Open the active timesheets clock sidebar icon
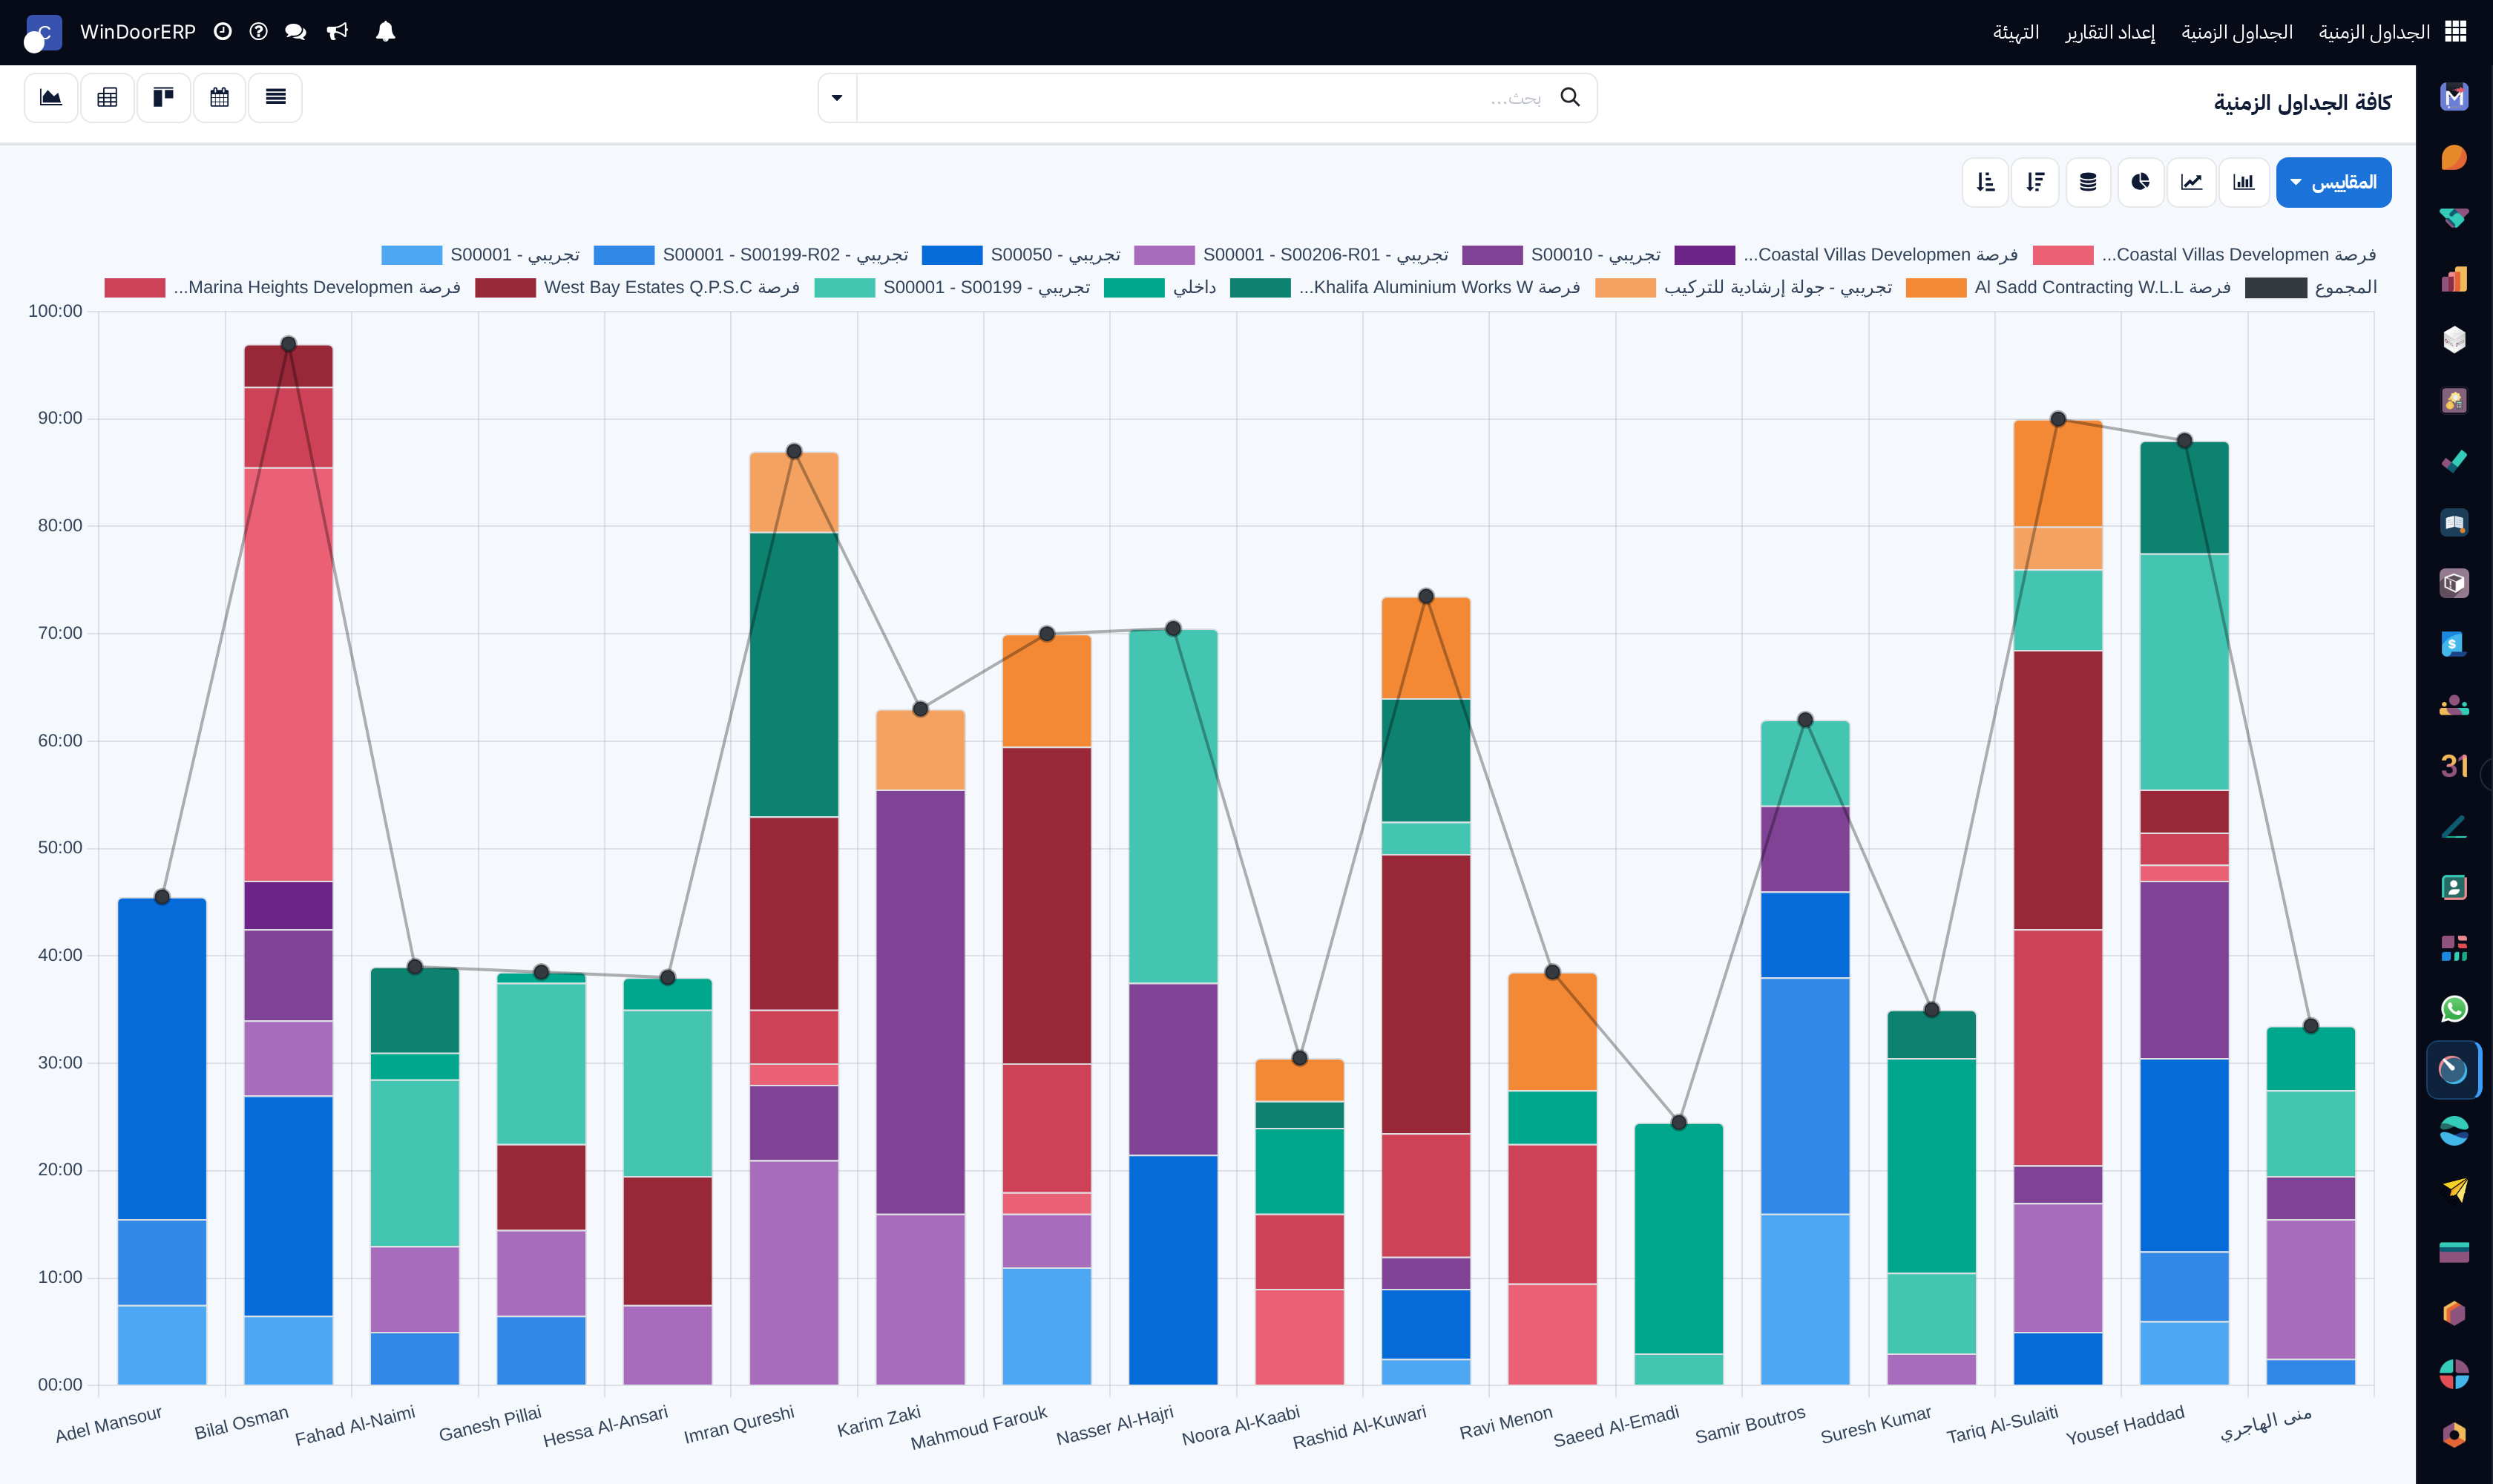 click(2454, 1070)
